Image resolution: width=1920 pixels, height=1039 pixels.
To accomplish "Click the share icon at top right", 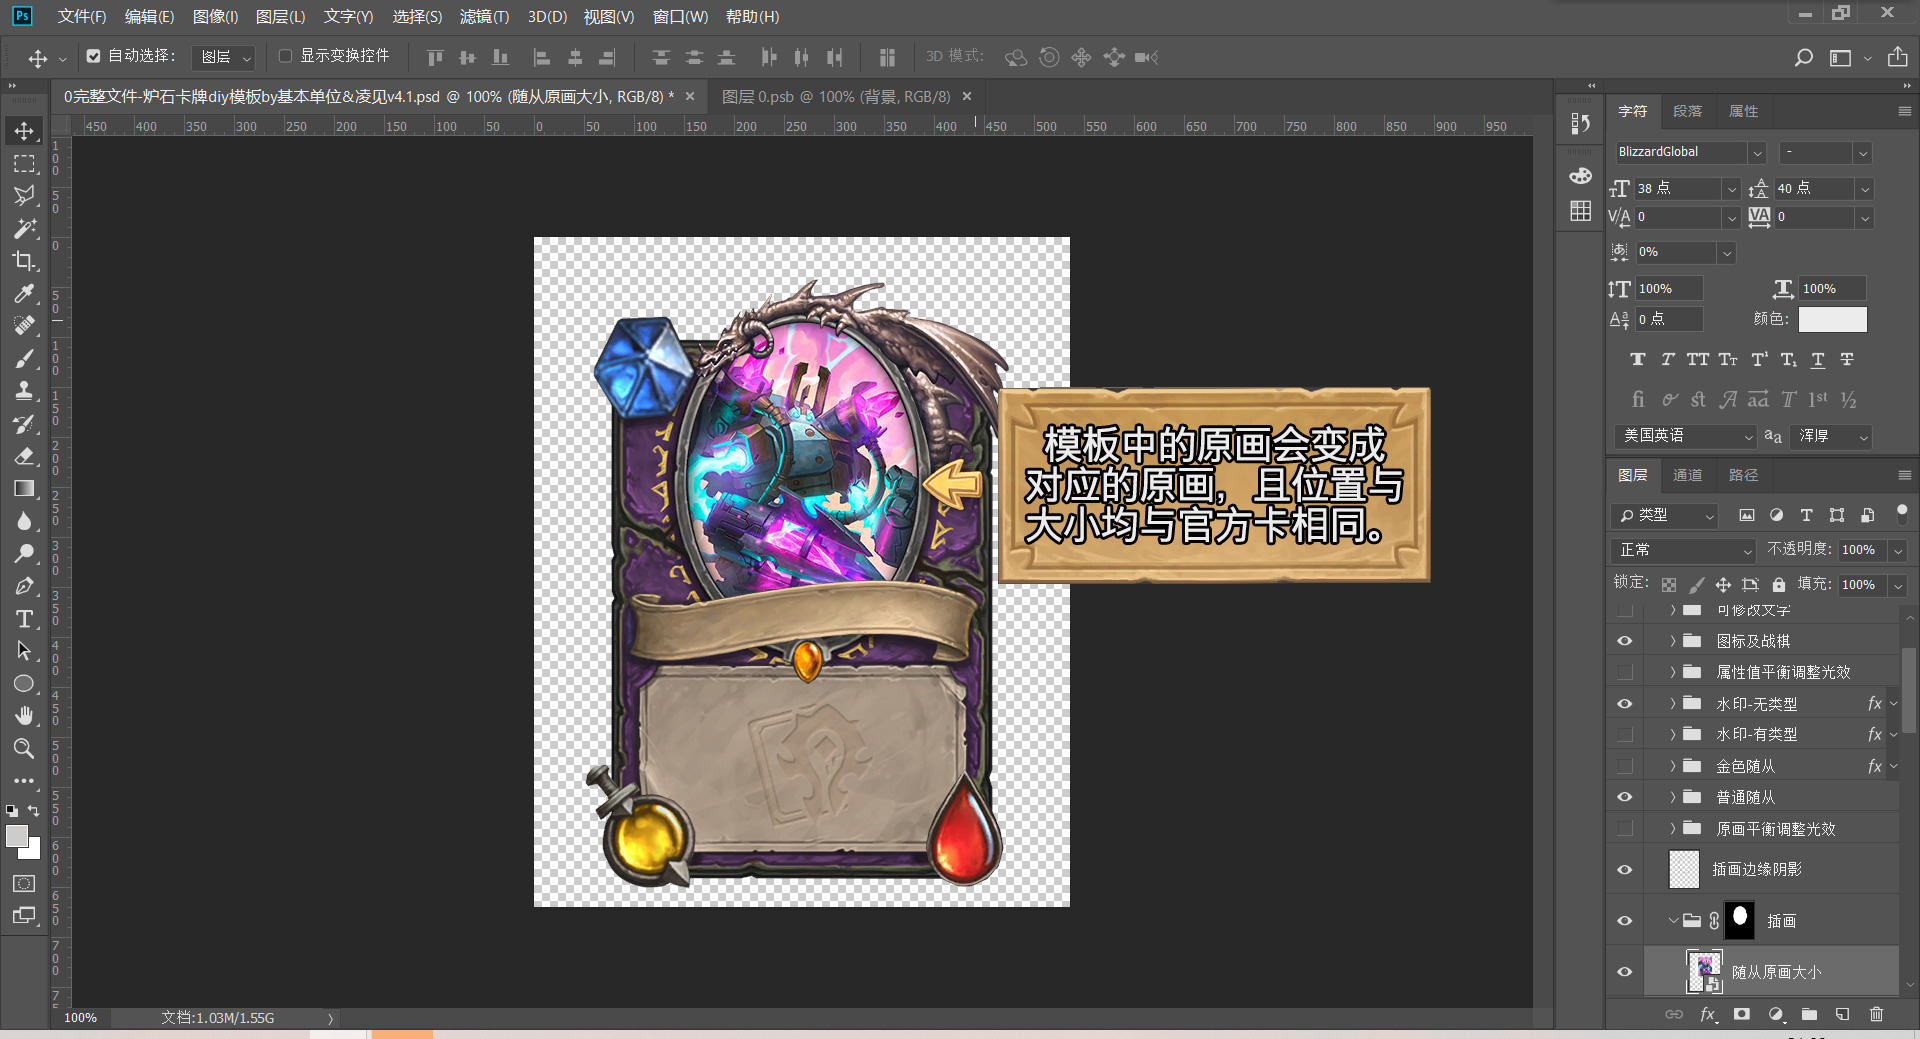I will click(1897, 57).
